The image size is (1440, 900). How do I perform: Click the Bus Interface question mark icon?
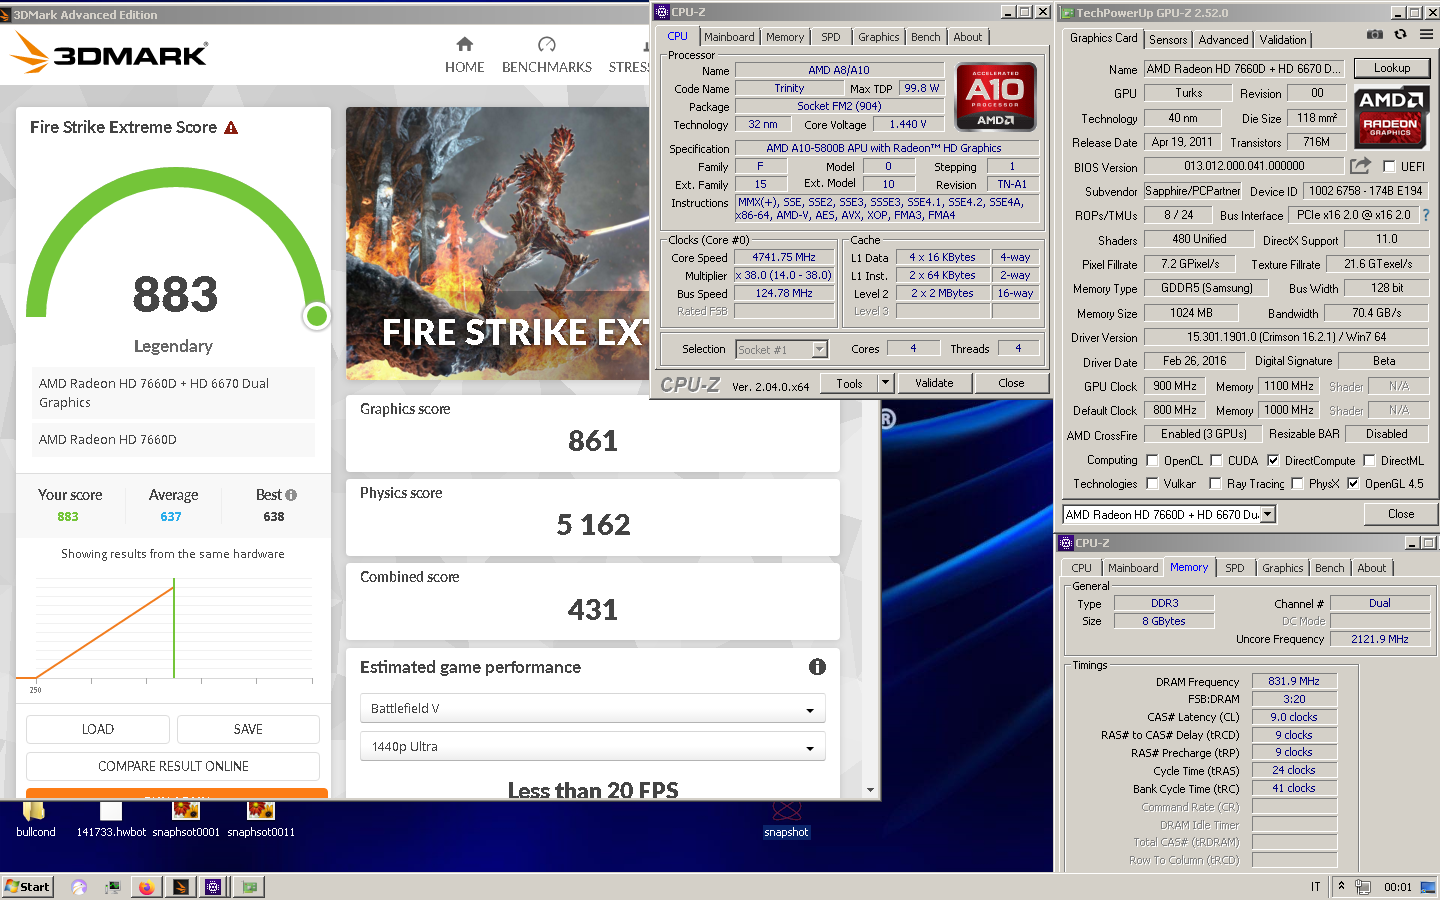[x=1426, y=215]
